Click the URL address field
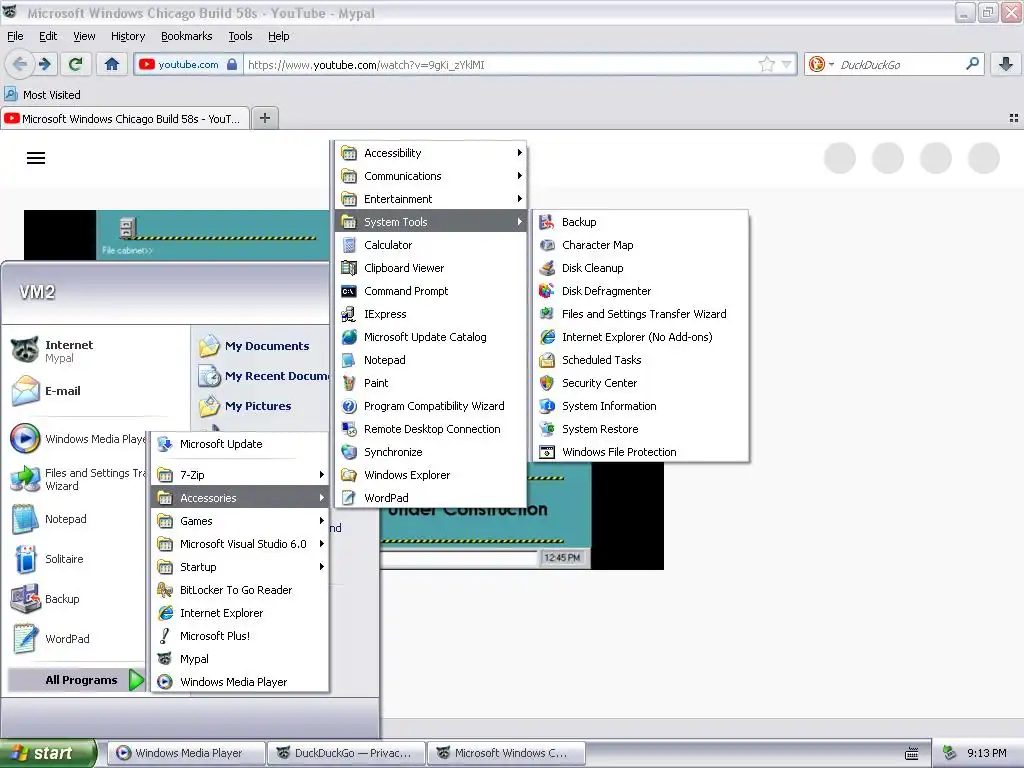1024x768 pixels. click(500, 65)
